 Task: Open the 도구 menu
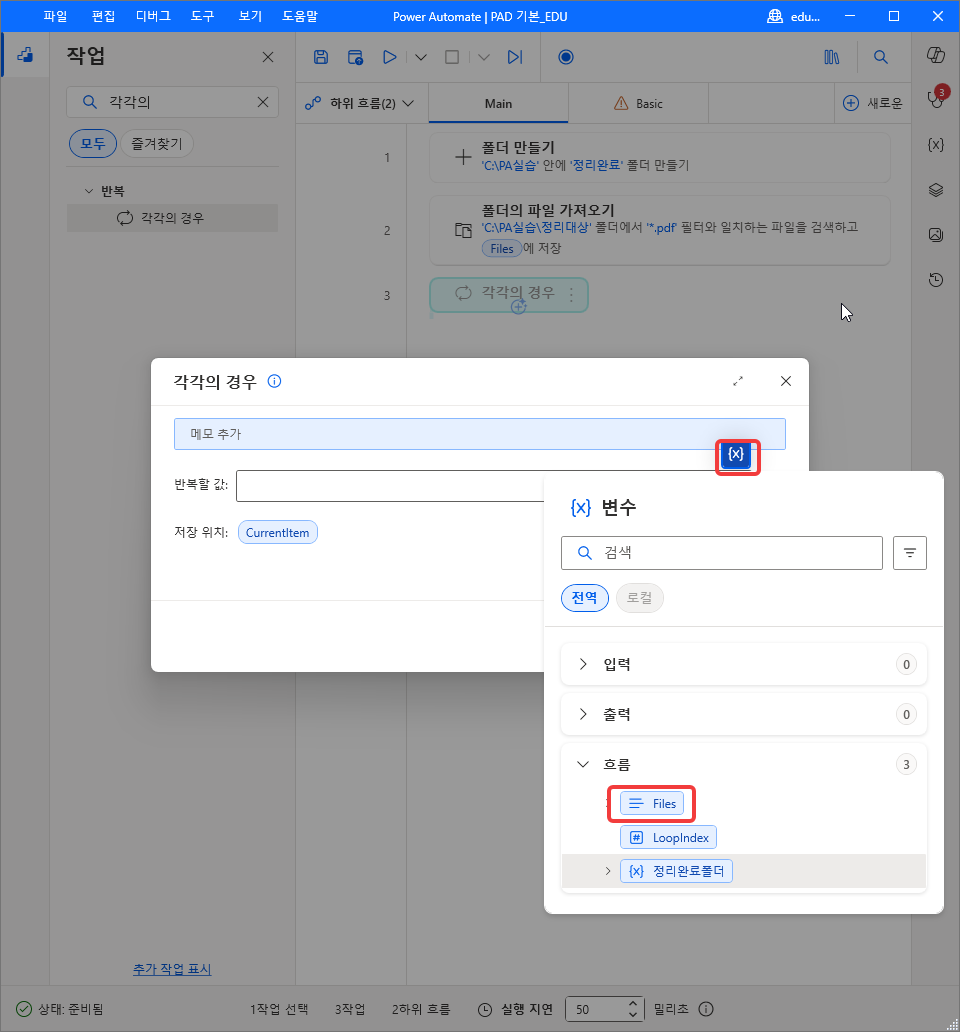[x=203, y=16]
